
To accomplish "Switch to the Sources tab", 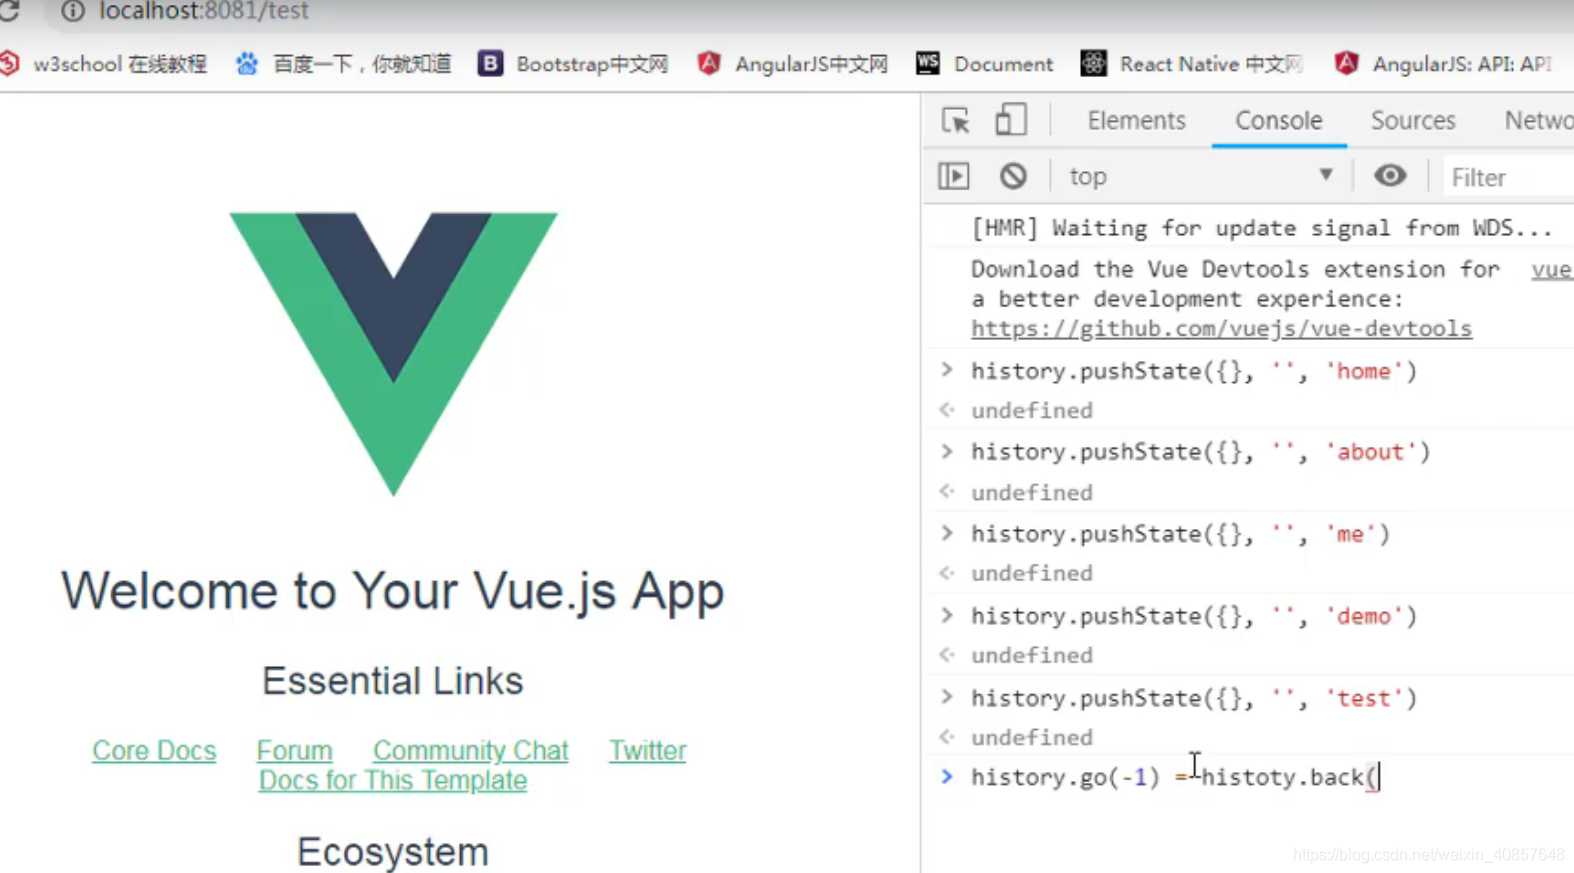I will 1412,120.
